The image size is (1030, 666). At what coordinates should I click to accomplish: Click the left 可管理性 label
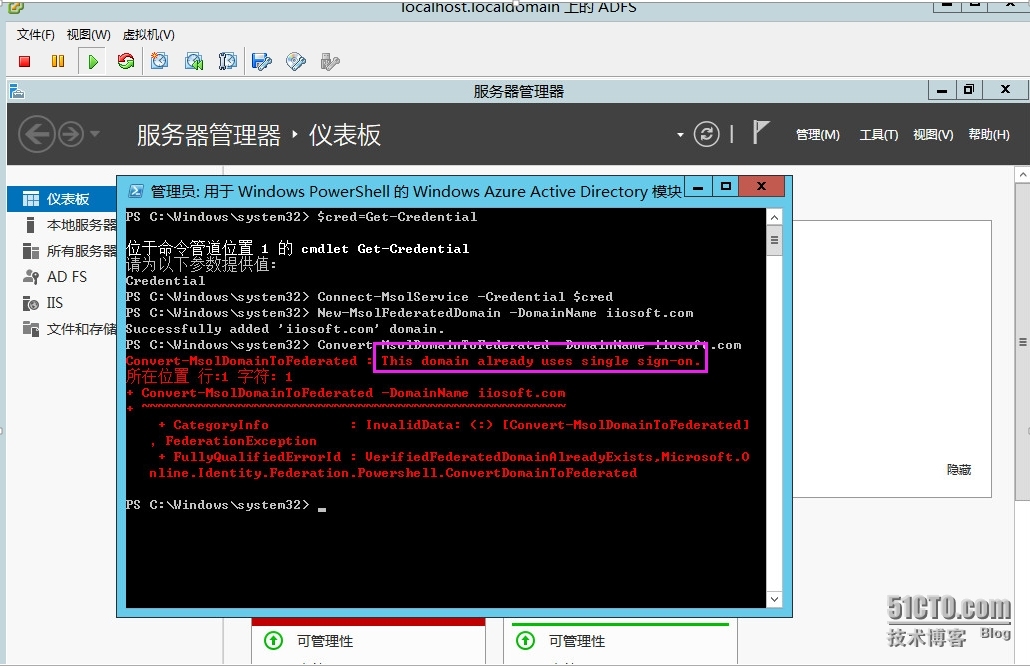[x=325, y=641]
